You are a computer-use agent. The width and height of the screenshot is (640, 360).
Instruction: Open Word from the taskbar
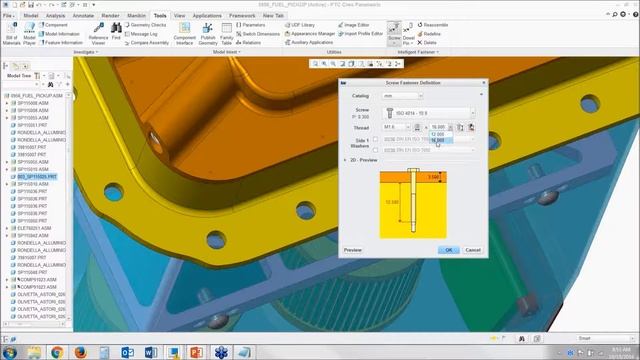click(x=151, y=352)
